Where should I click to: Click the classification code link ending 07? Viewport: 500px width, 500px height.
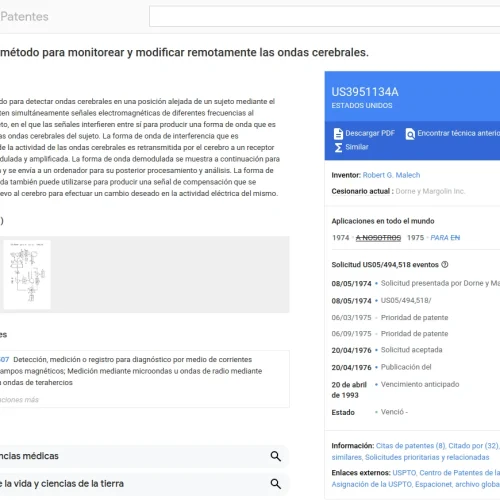click(4, 359)
